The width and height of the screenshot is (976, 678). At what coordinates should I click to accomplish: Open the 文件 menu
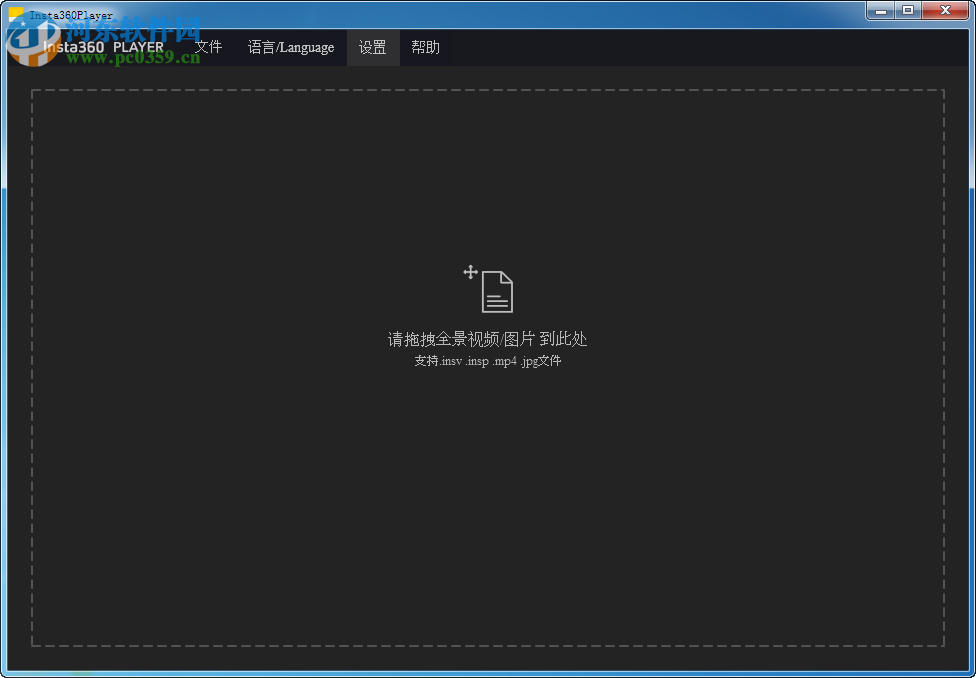[208, 47]
